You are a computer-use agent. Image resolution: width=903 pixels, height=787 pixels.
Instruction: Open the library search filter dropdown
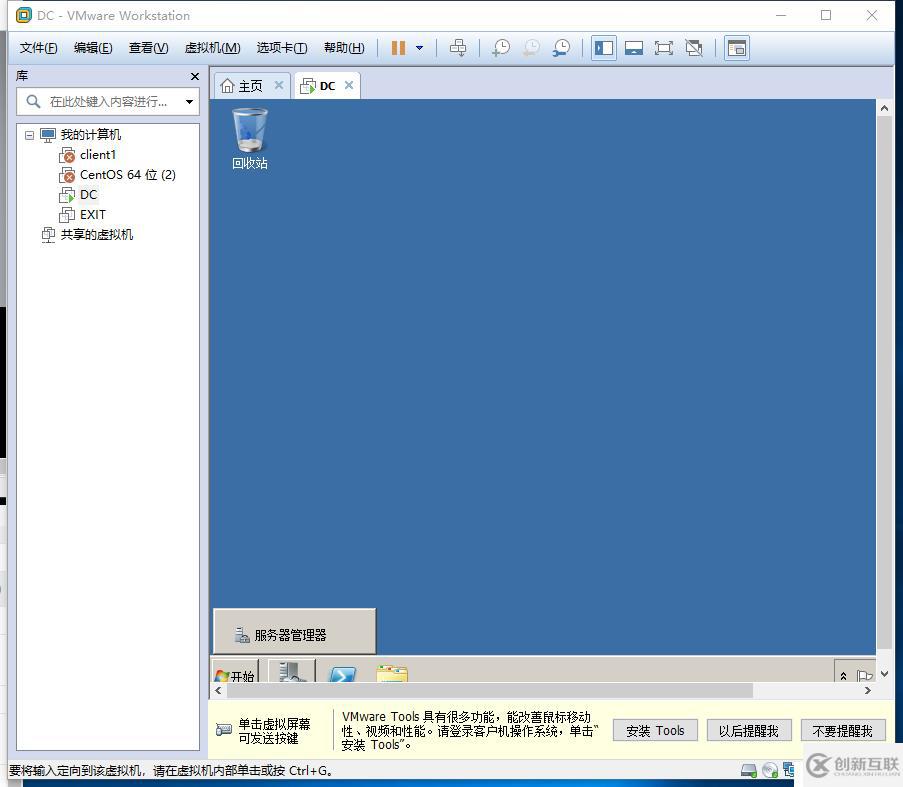click(x=189, y=102)
